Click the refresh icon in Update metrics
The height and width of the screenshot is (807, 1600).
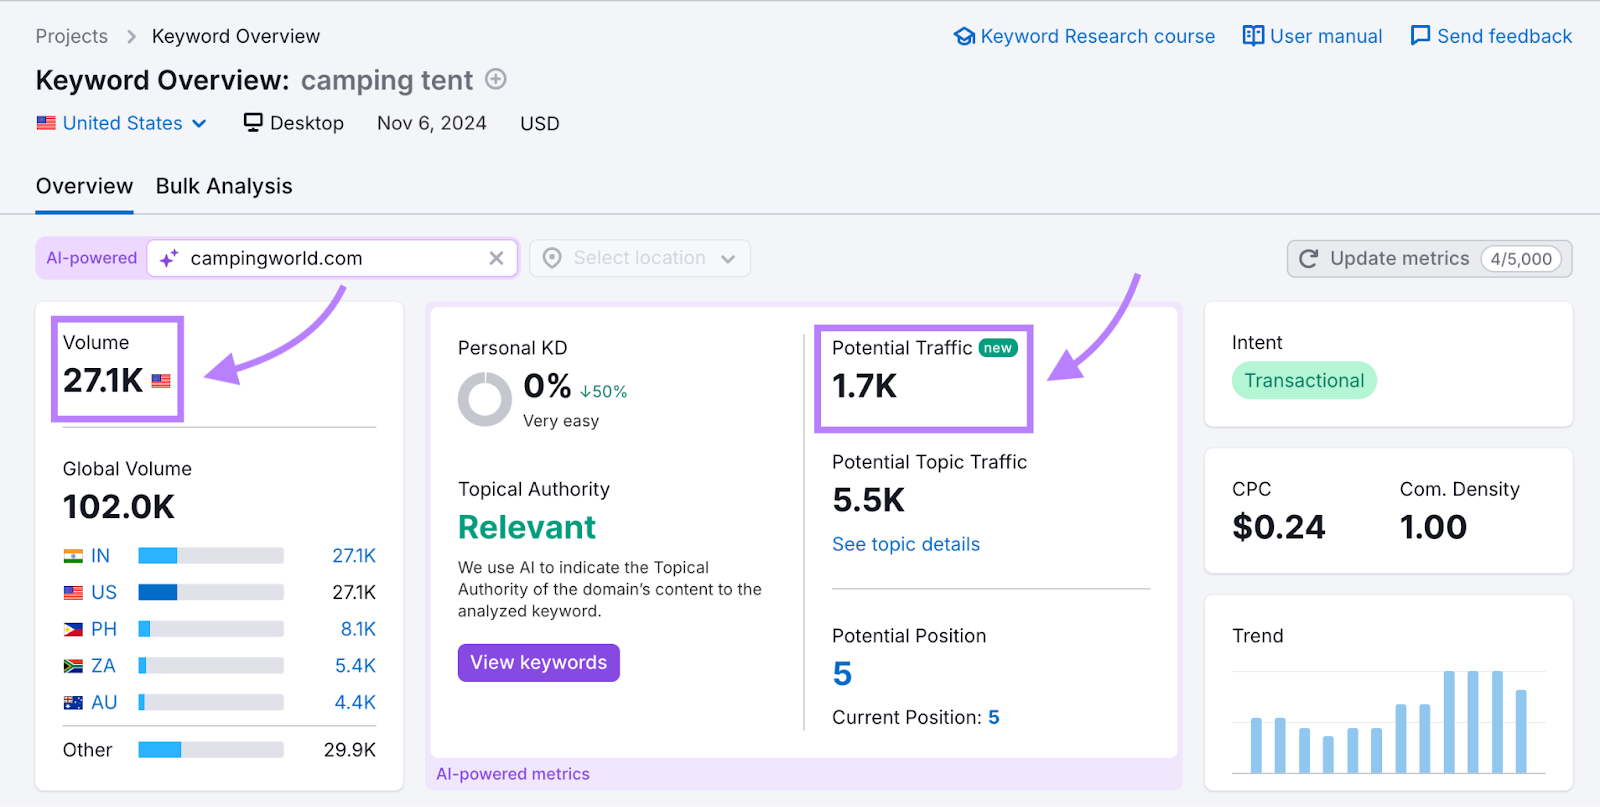(1308, 259)
